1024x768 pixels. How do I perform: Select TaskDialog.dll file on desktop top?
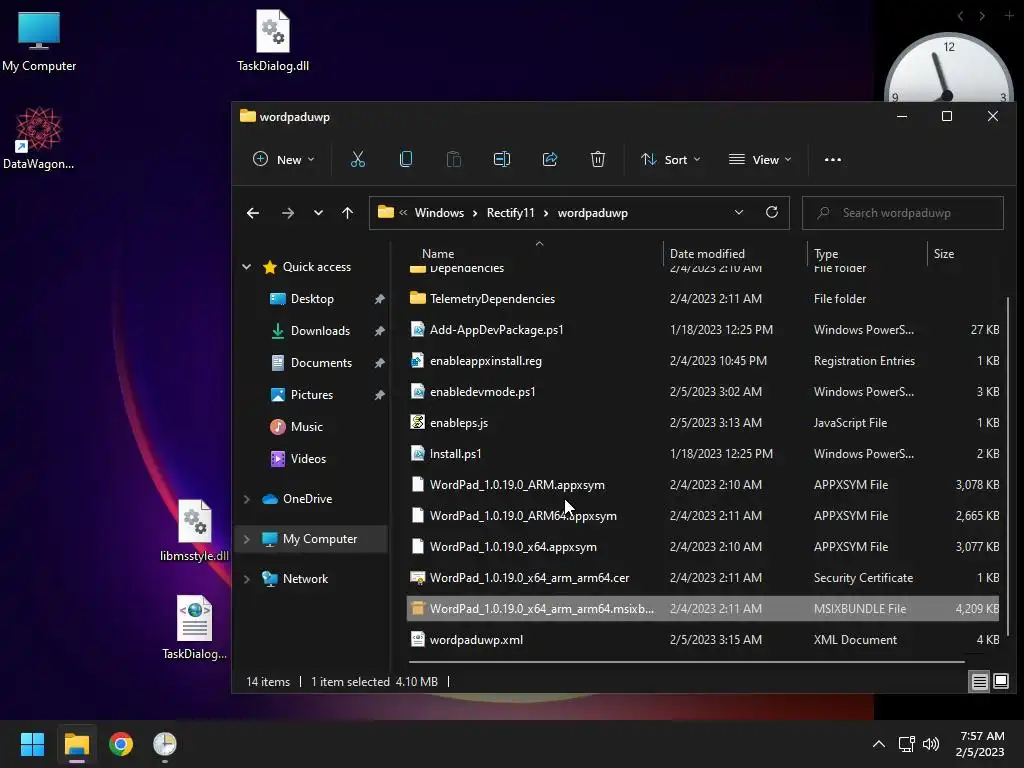[273, 41]
